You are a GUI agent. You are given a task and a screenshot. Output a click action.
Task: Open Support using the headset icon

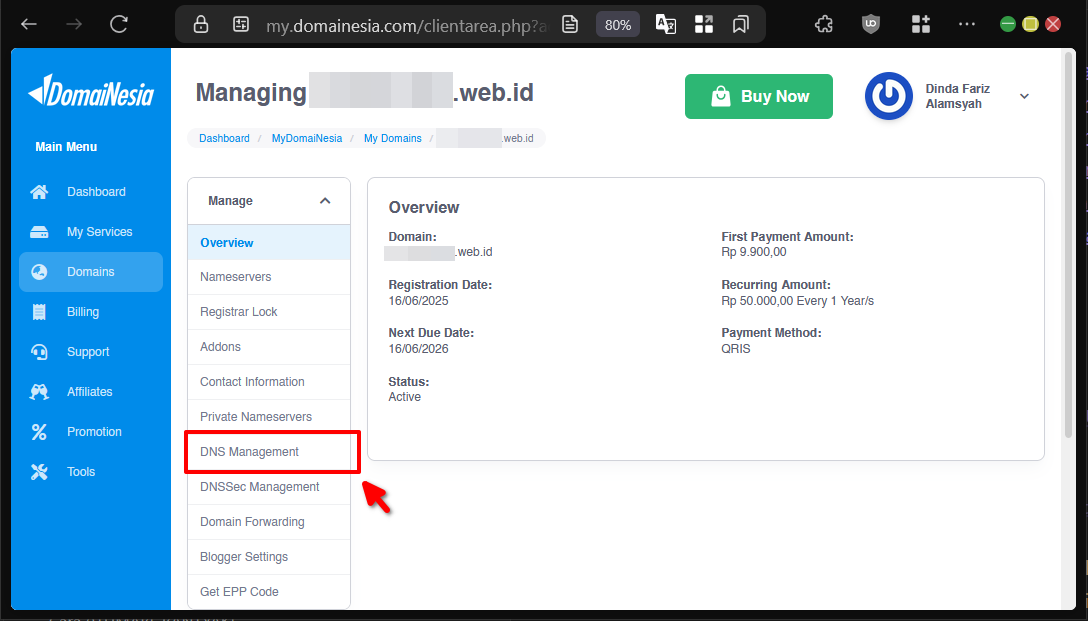click(38, 351)
